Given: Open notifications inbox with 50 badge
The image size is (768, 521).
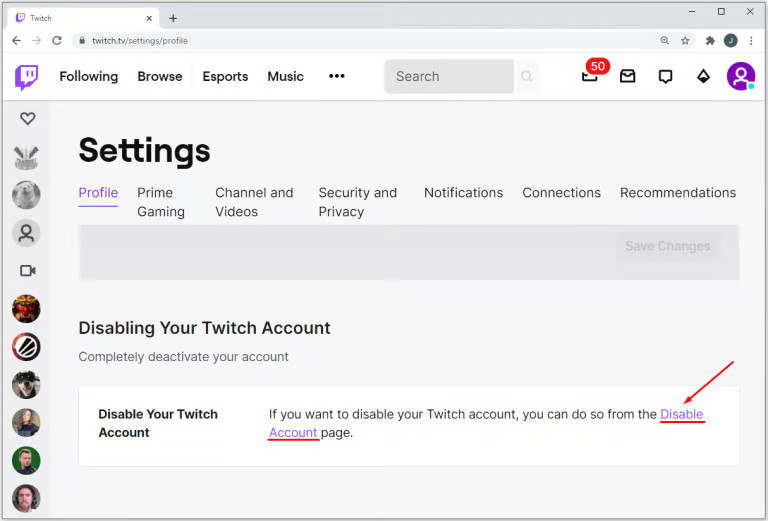Looking at the screenshot, I should [x=590, y=76].
